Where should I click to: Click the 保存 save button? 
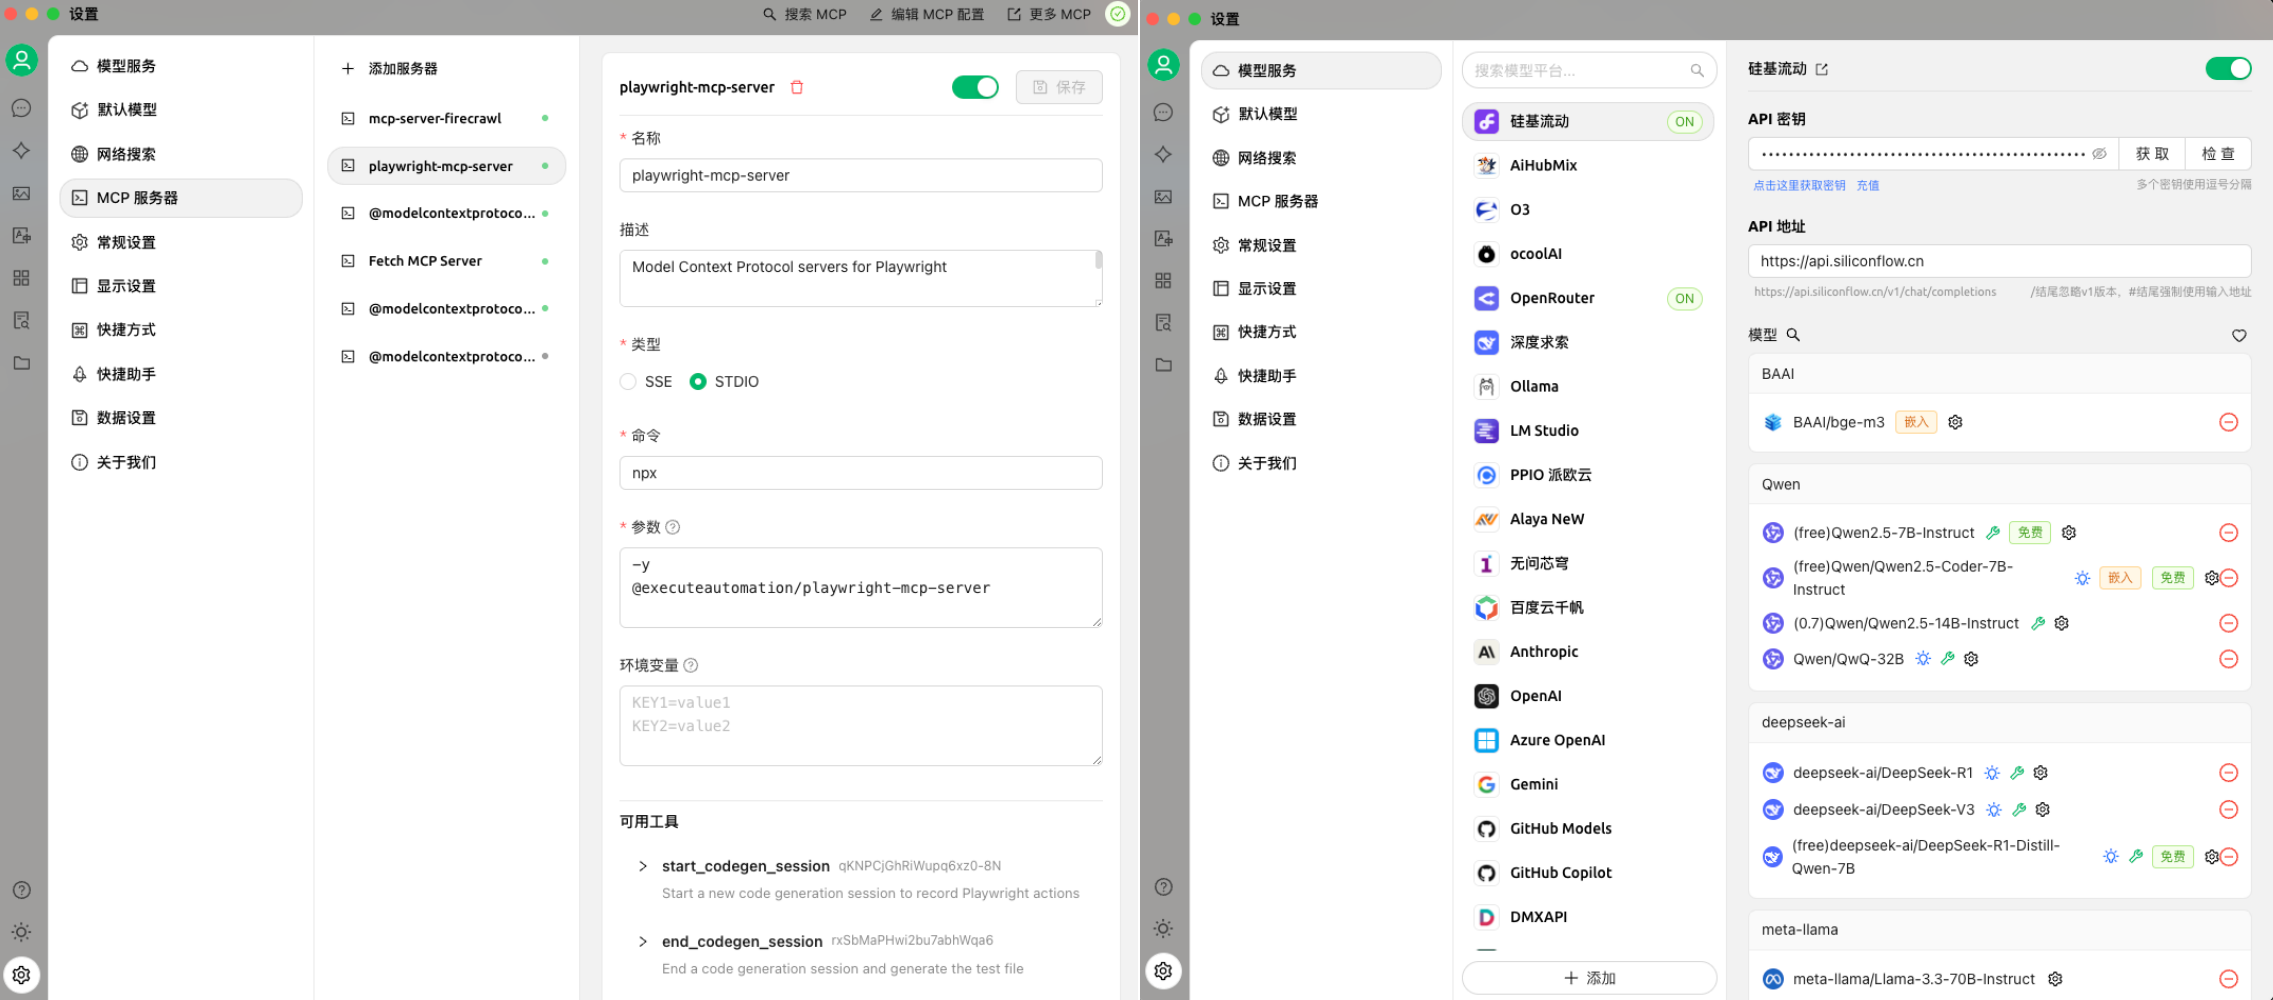(x=1059, y=87)
